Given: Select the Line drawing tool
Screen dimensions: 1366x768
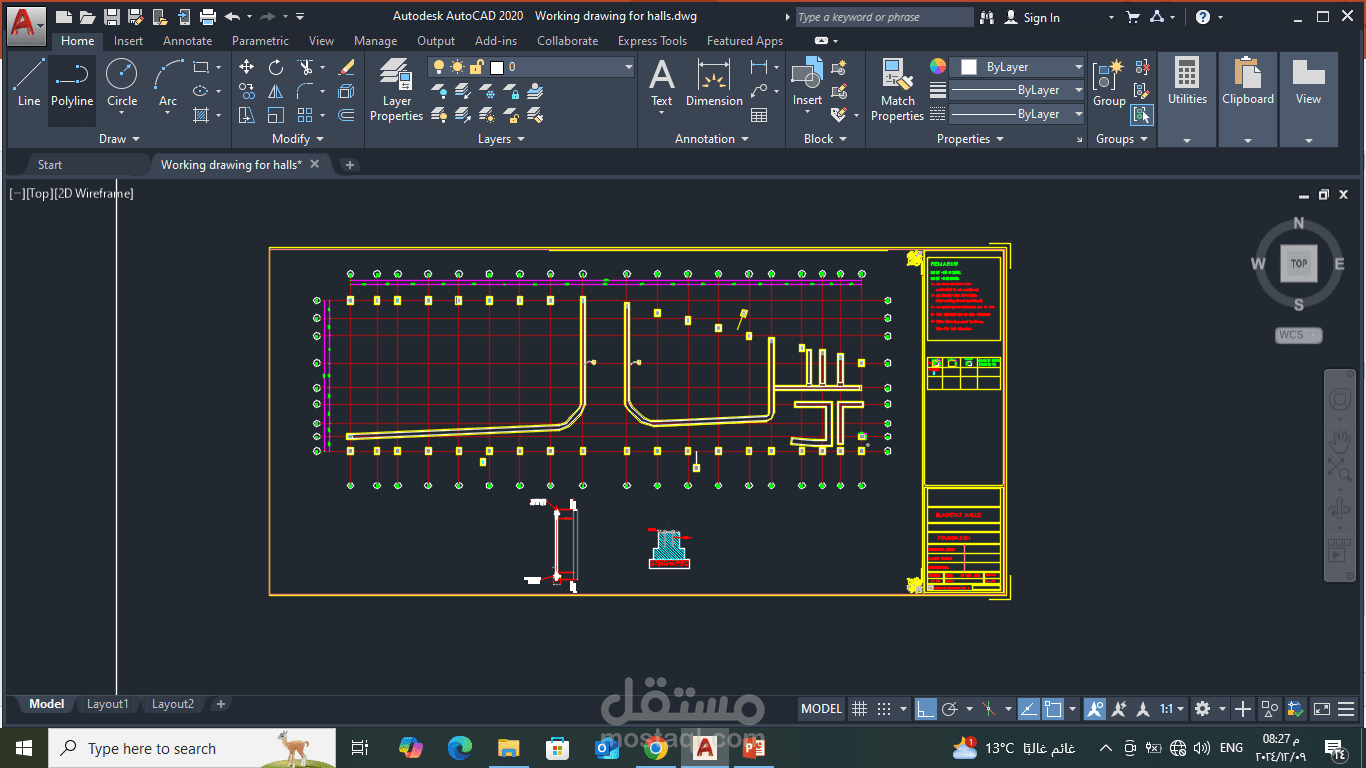Looking at the screenshot, I should [x=29, y=84].
